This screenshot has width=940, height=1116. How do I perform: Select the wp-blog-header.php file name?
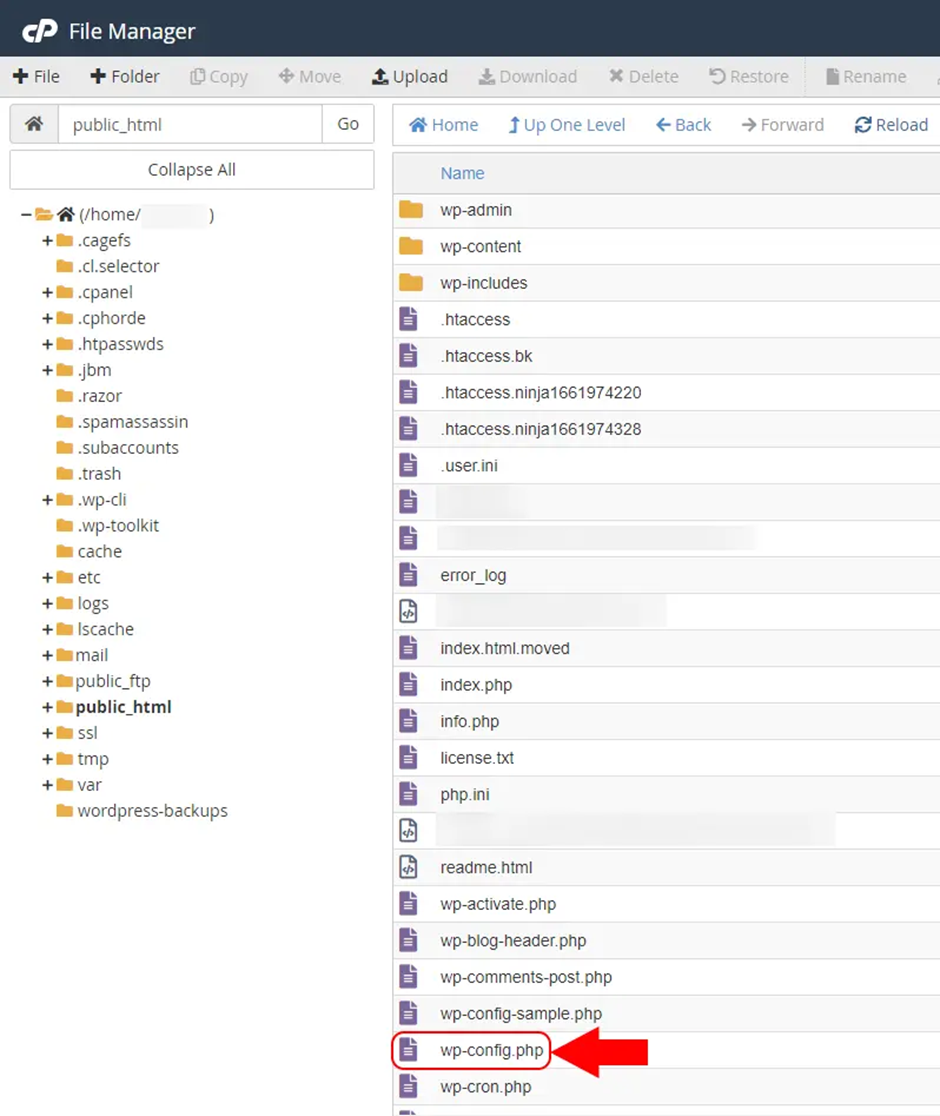513,940
